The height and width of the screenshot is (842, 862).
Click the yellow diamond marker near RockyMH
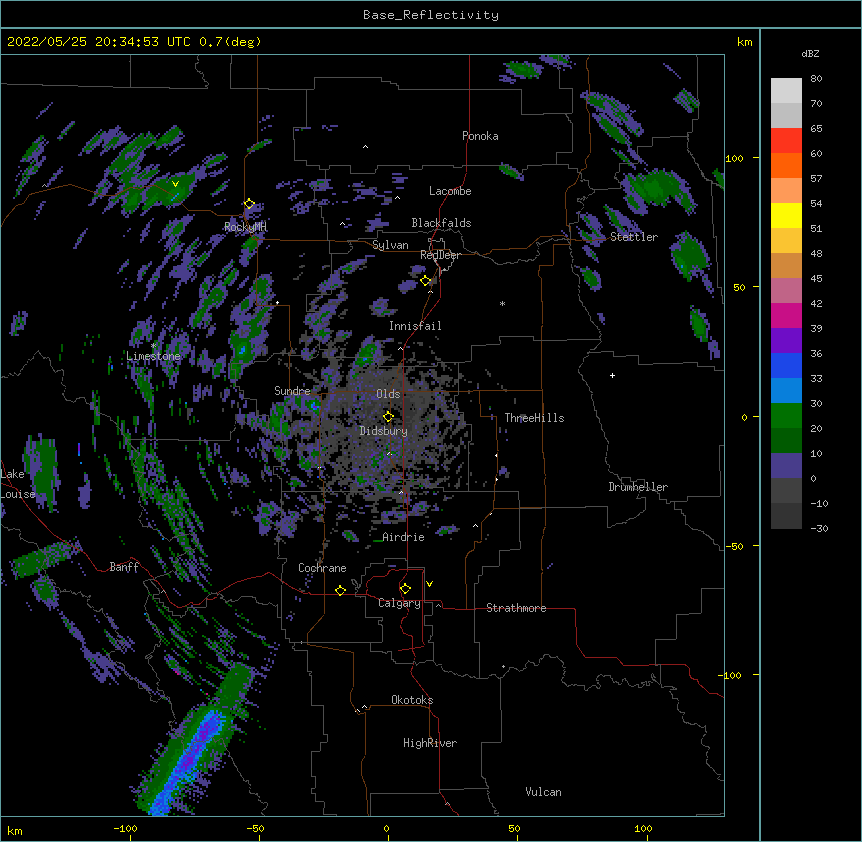pos(249,204)
